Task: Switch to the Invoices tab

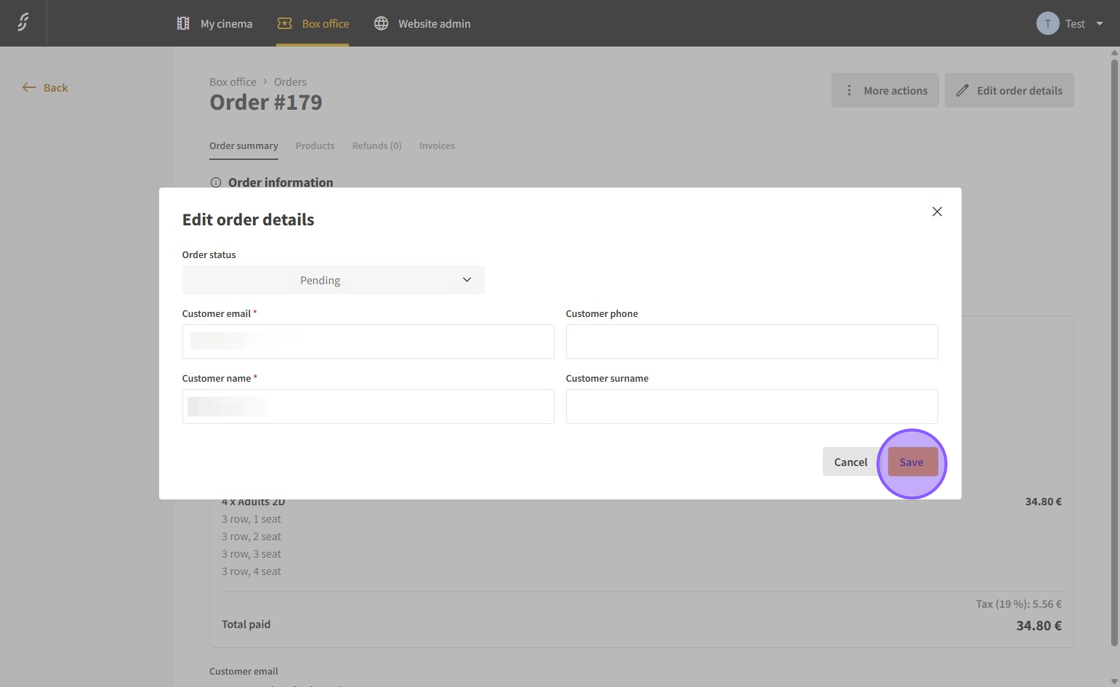Action: [437, 146]
